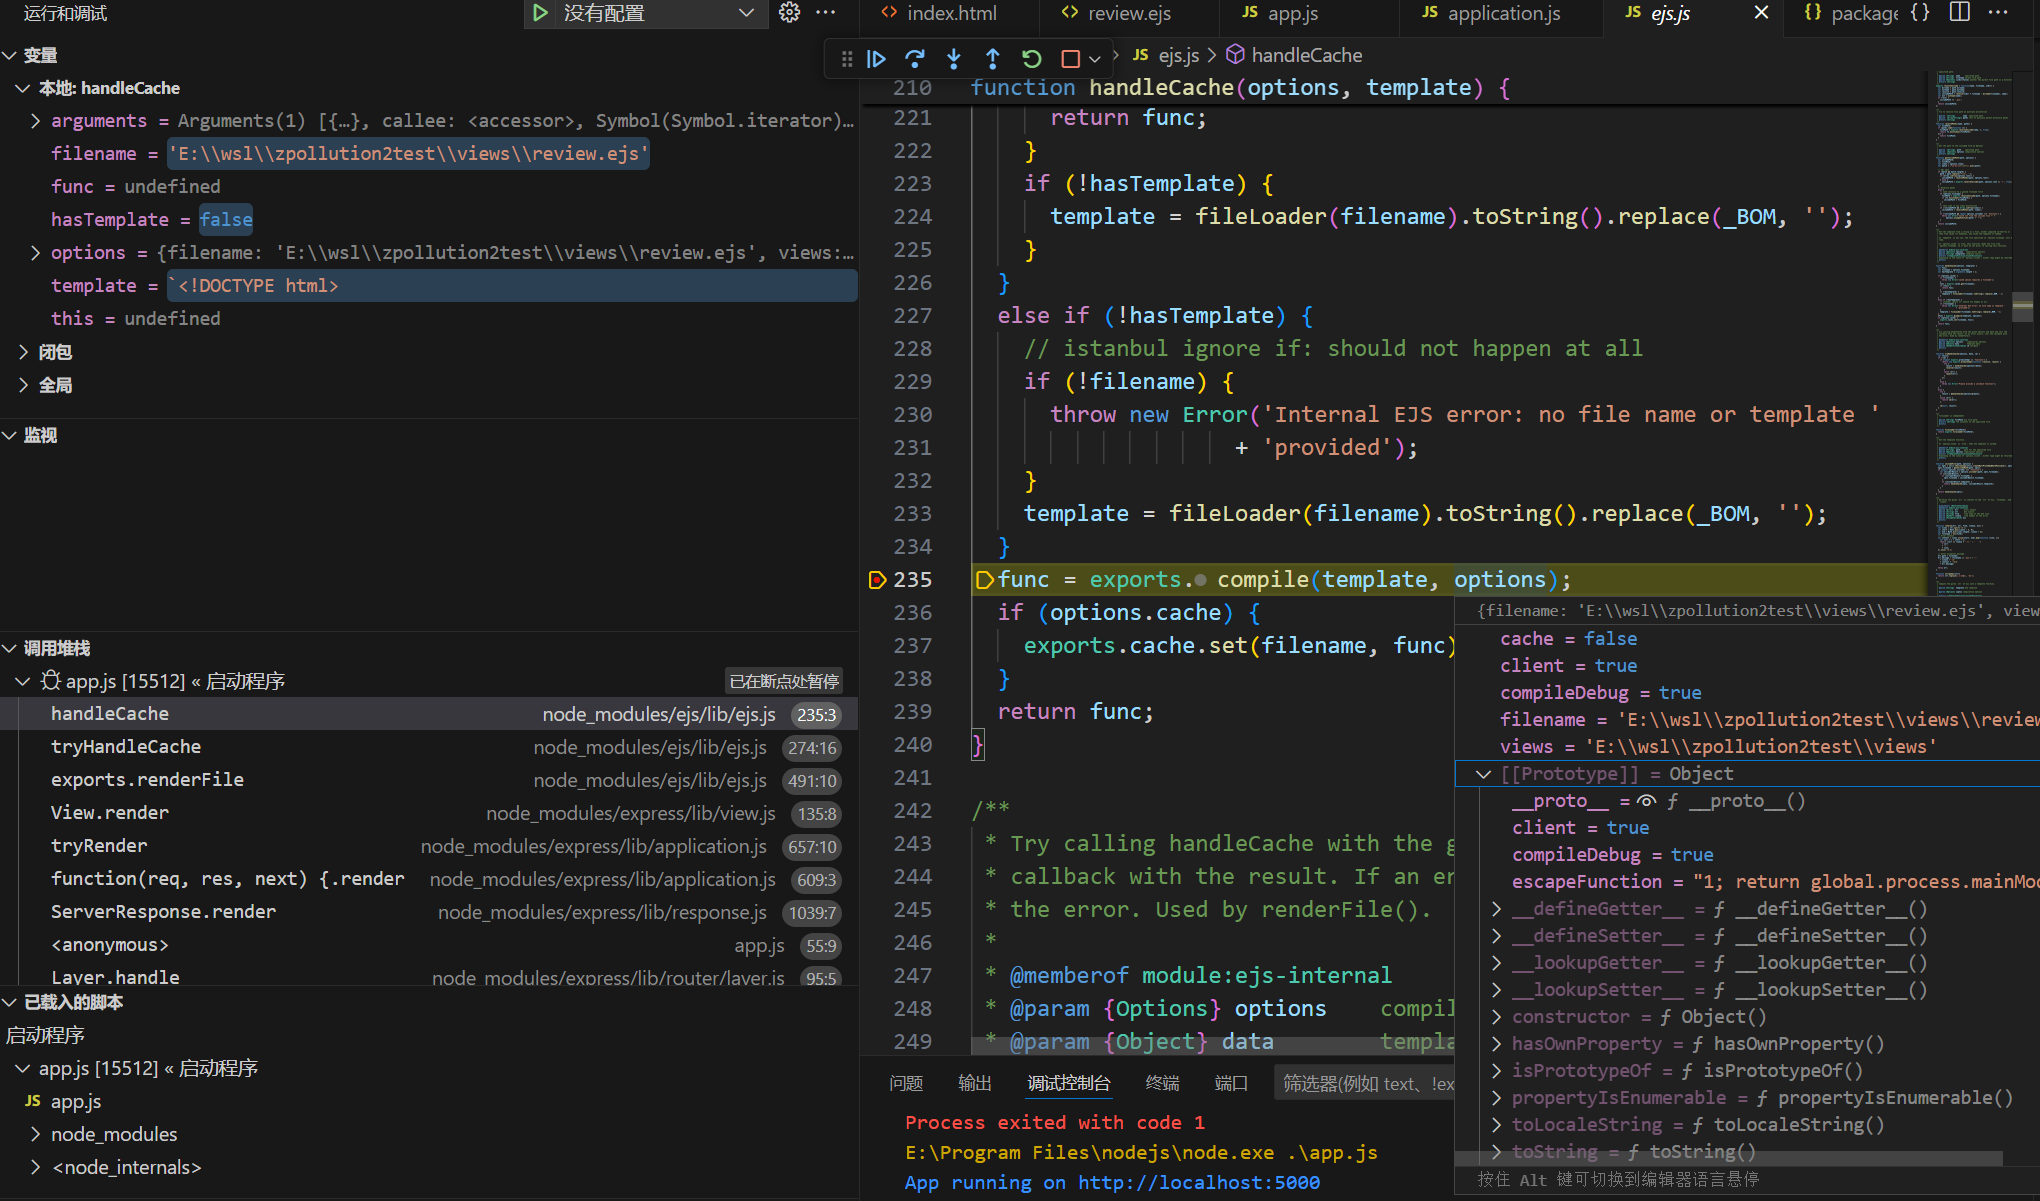Screen dimensions: 2040x1201
Task: Open the debug configuration dropdown
Action: click(745, 13)
